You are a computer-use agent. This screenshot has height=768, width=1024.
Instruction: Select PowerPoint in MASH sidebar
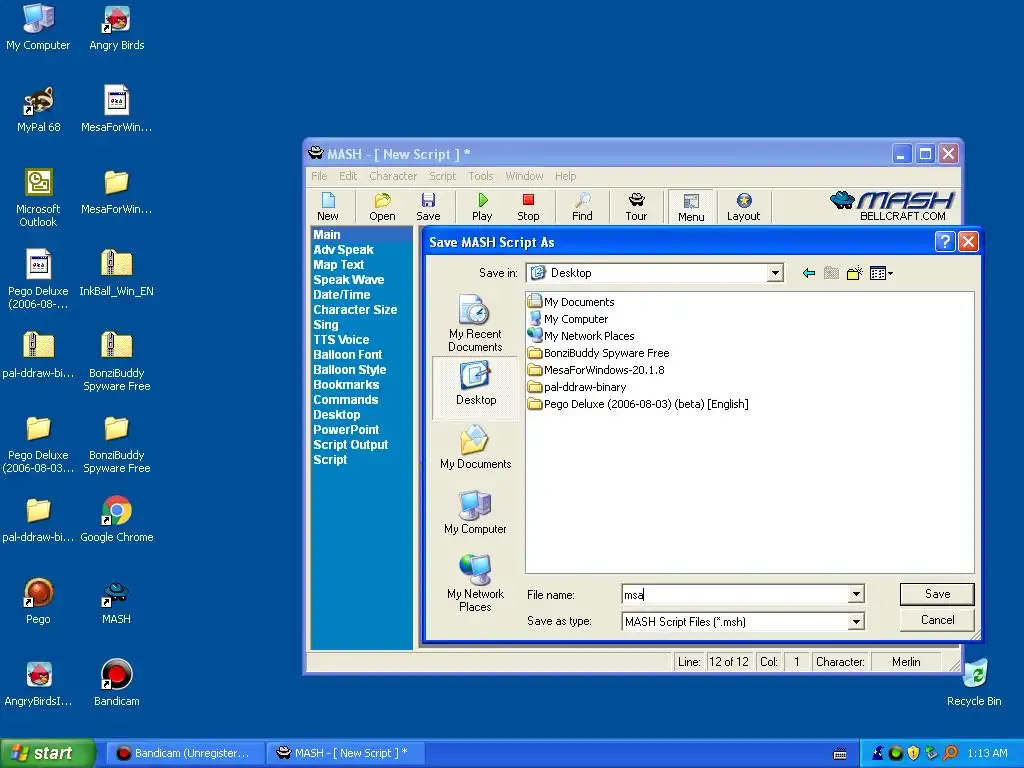[x=346, y=430]
